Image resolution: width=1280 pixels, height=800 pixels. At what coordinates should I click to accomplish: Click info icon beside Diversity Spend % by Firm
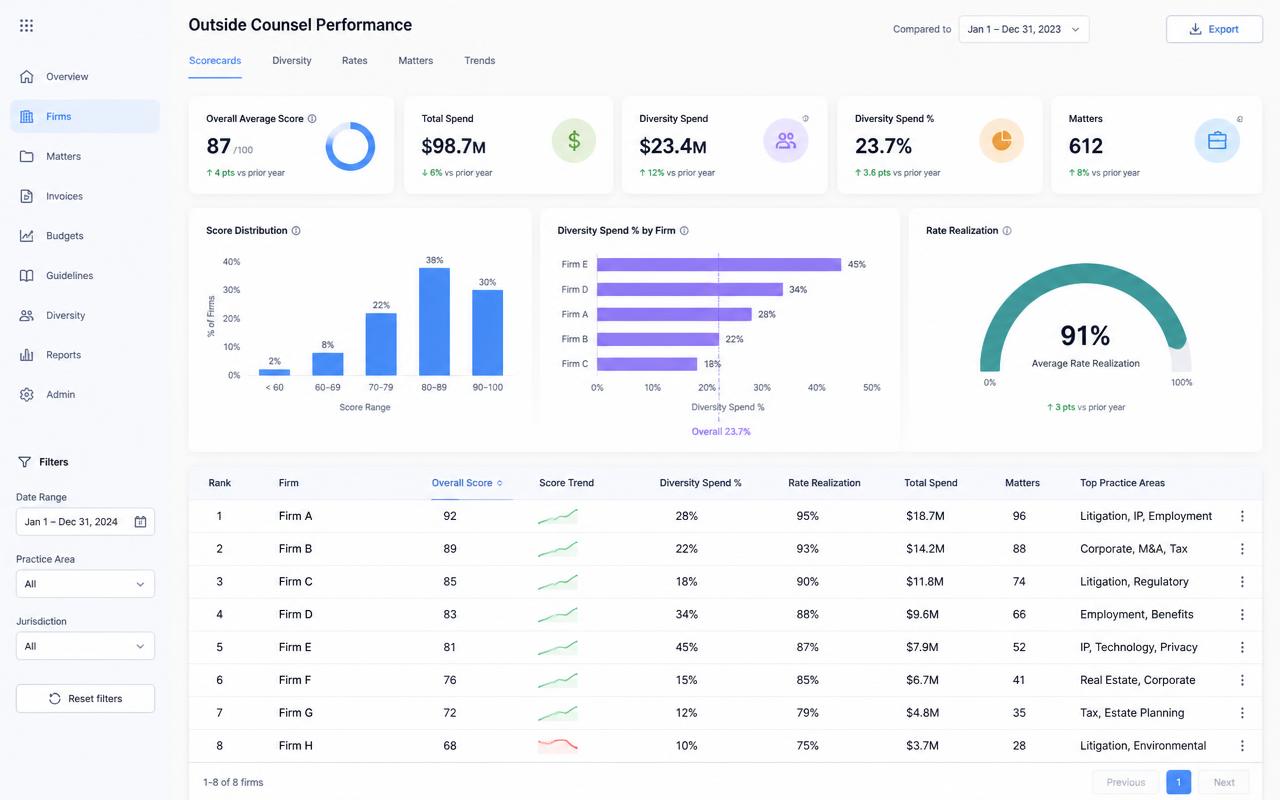684,231
